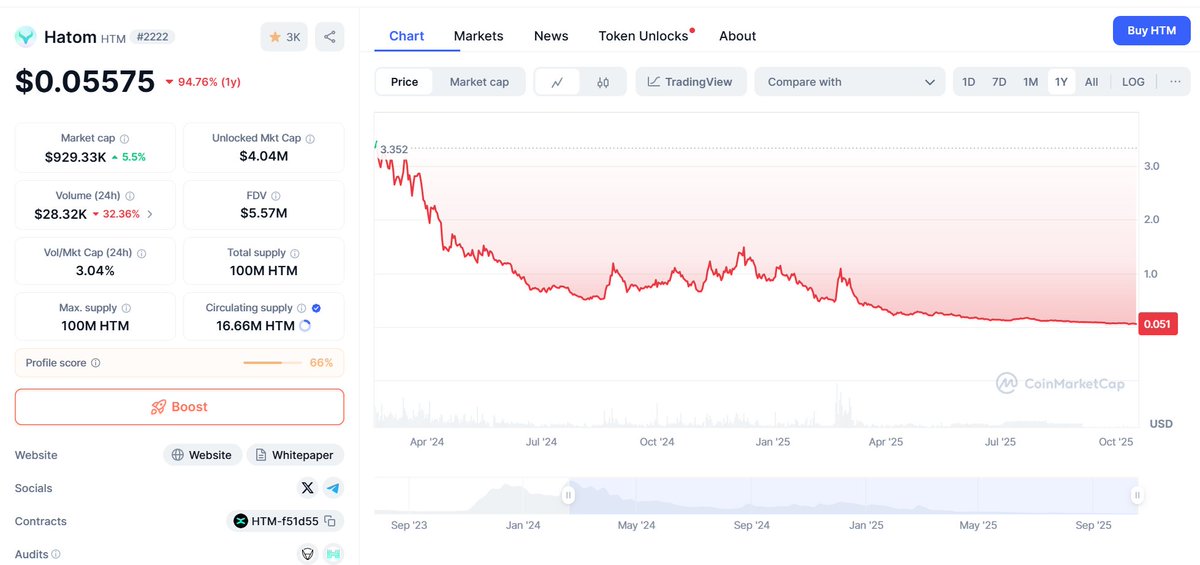Click the Volume (24h) info icon

click(130, 196)
